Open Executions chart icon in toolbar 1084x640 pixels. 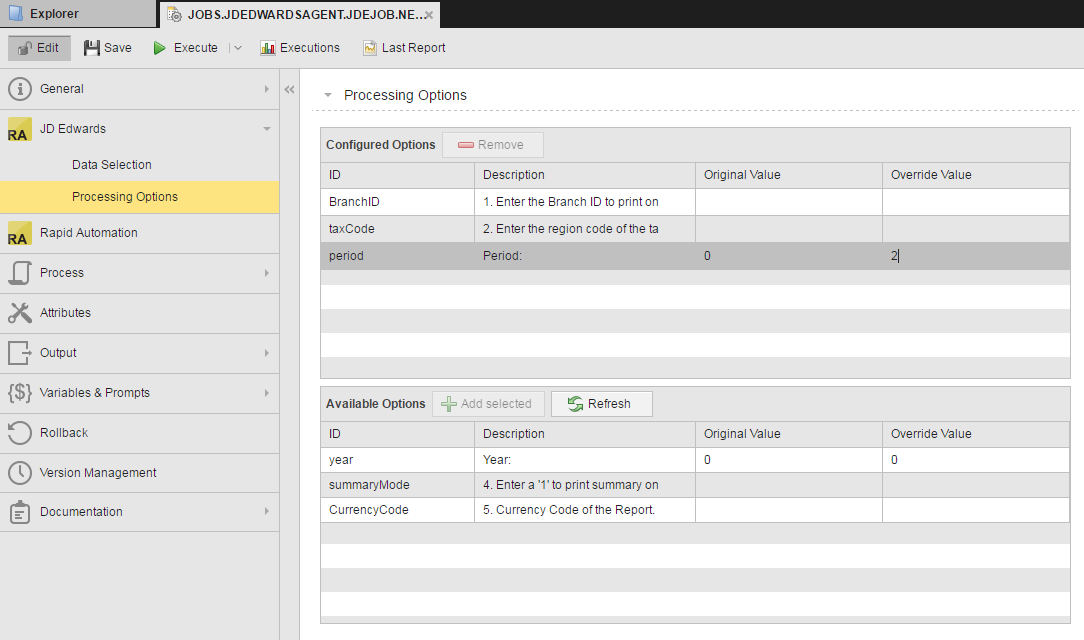268,48
